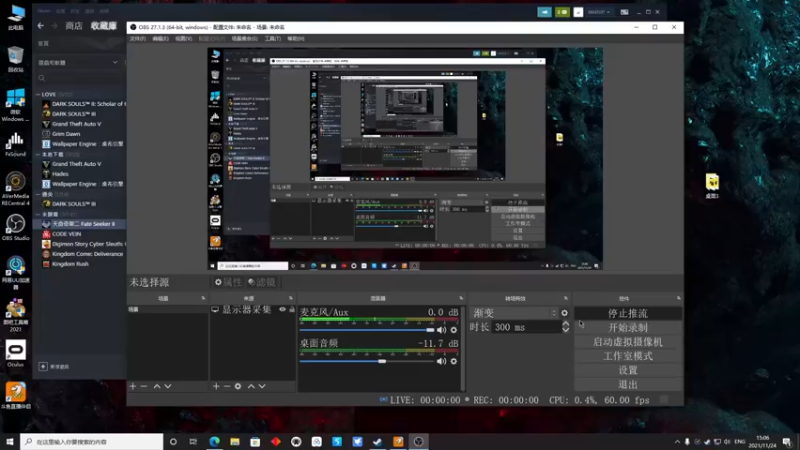Increase transition duration with up stepper
This screenshot has height=450, width=800.
pyautogui.click(x=565, y=324)
